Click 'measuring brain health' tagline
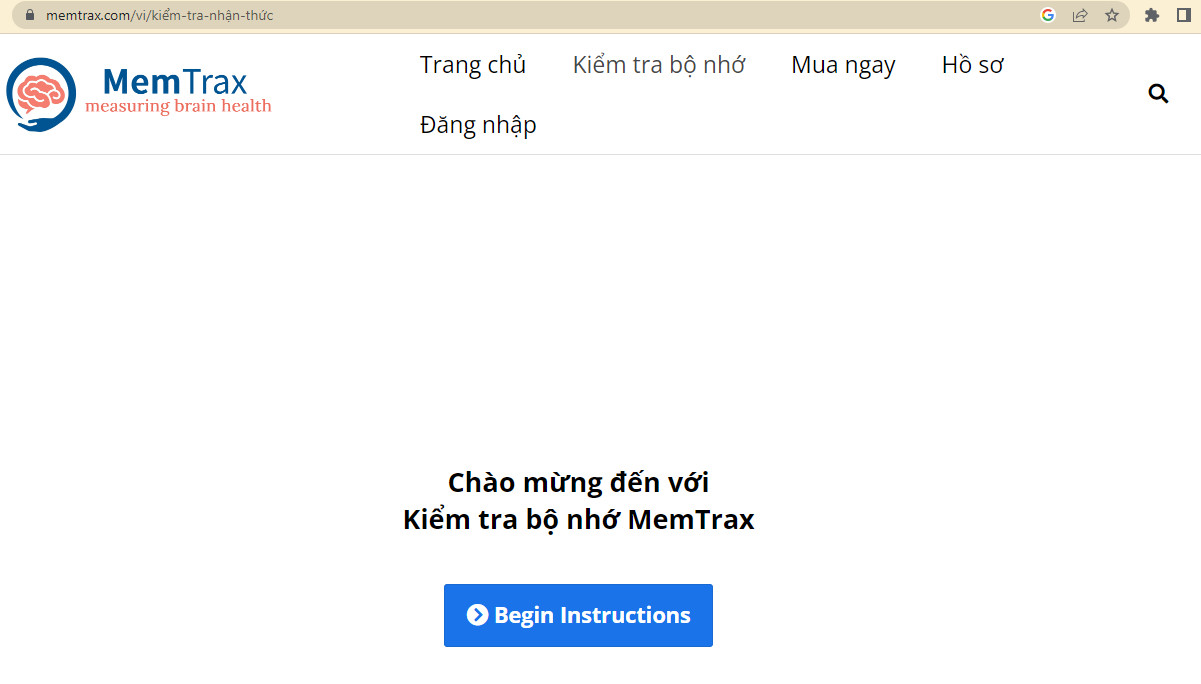The image size is (1201, 684). [x=178, y=106]
